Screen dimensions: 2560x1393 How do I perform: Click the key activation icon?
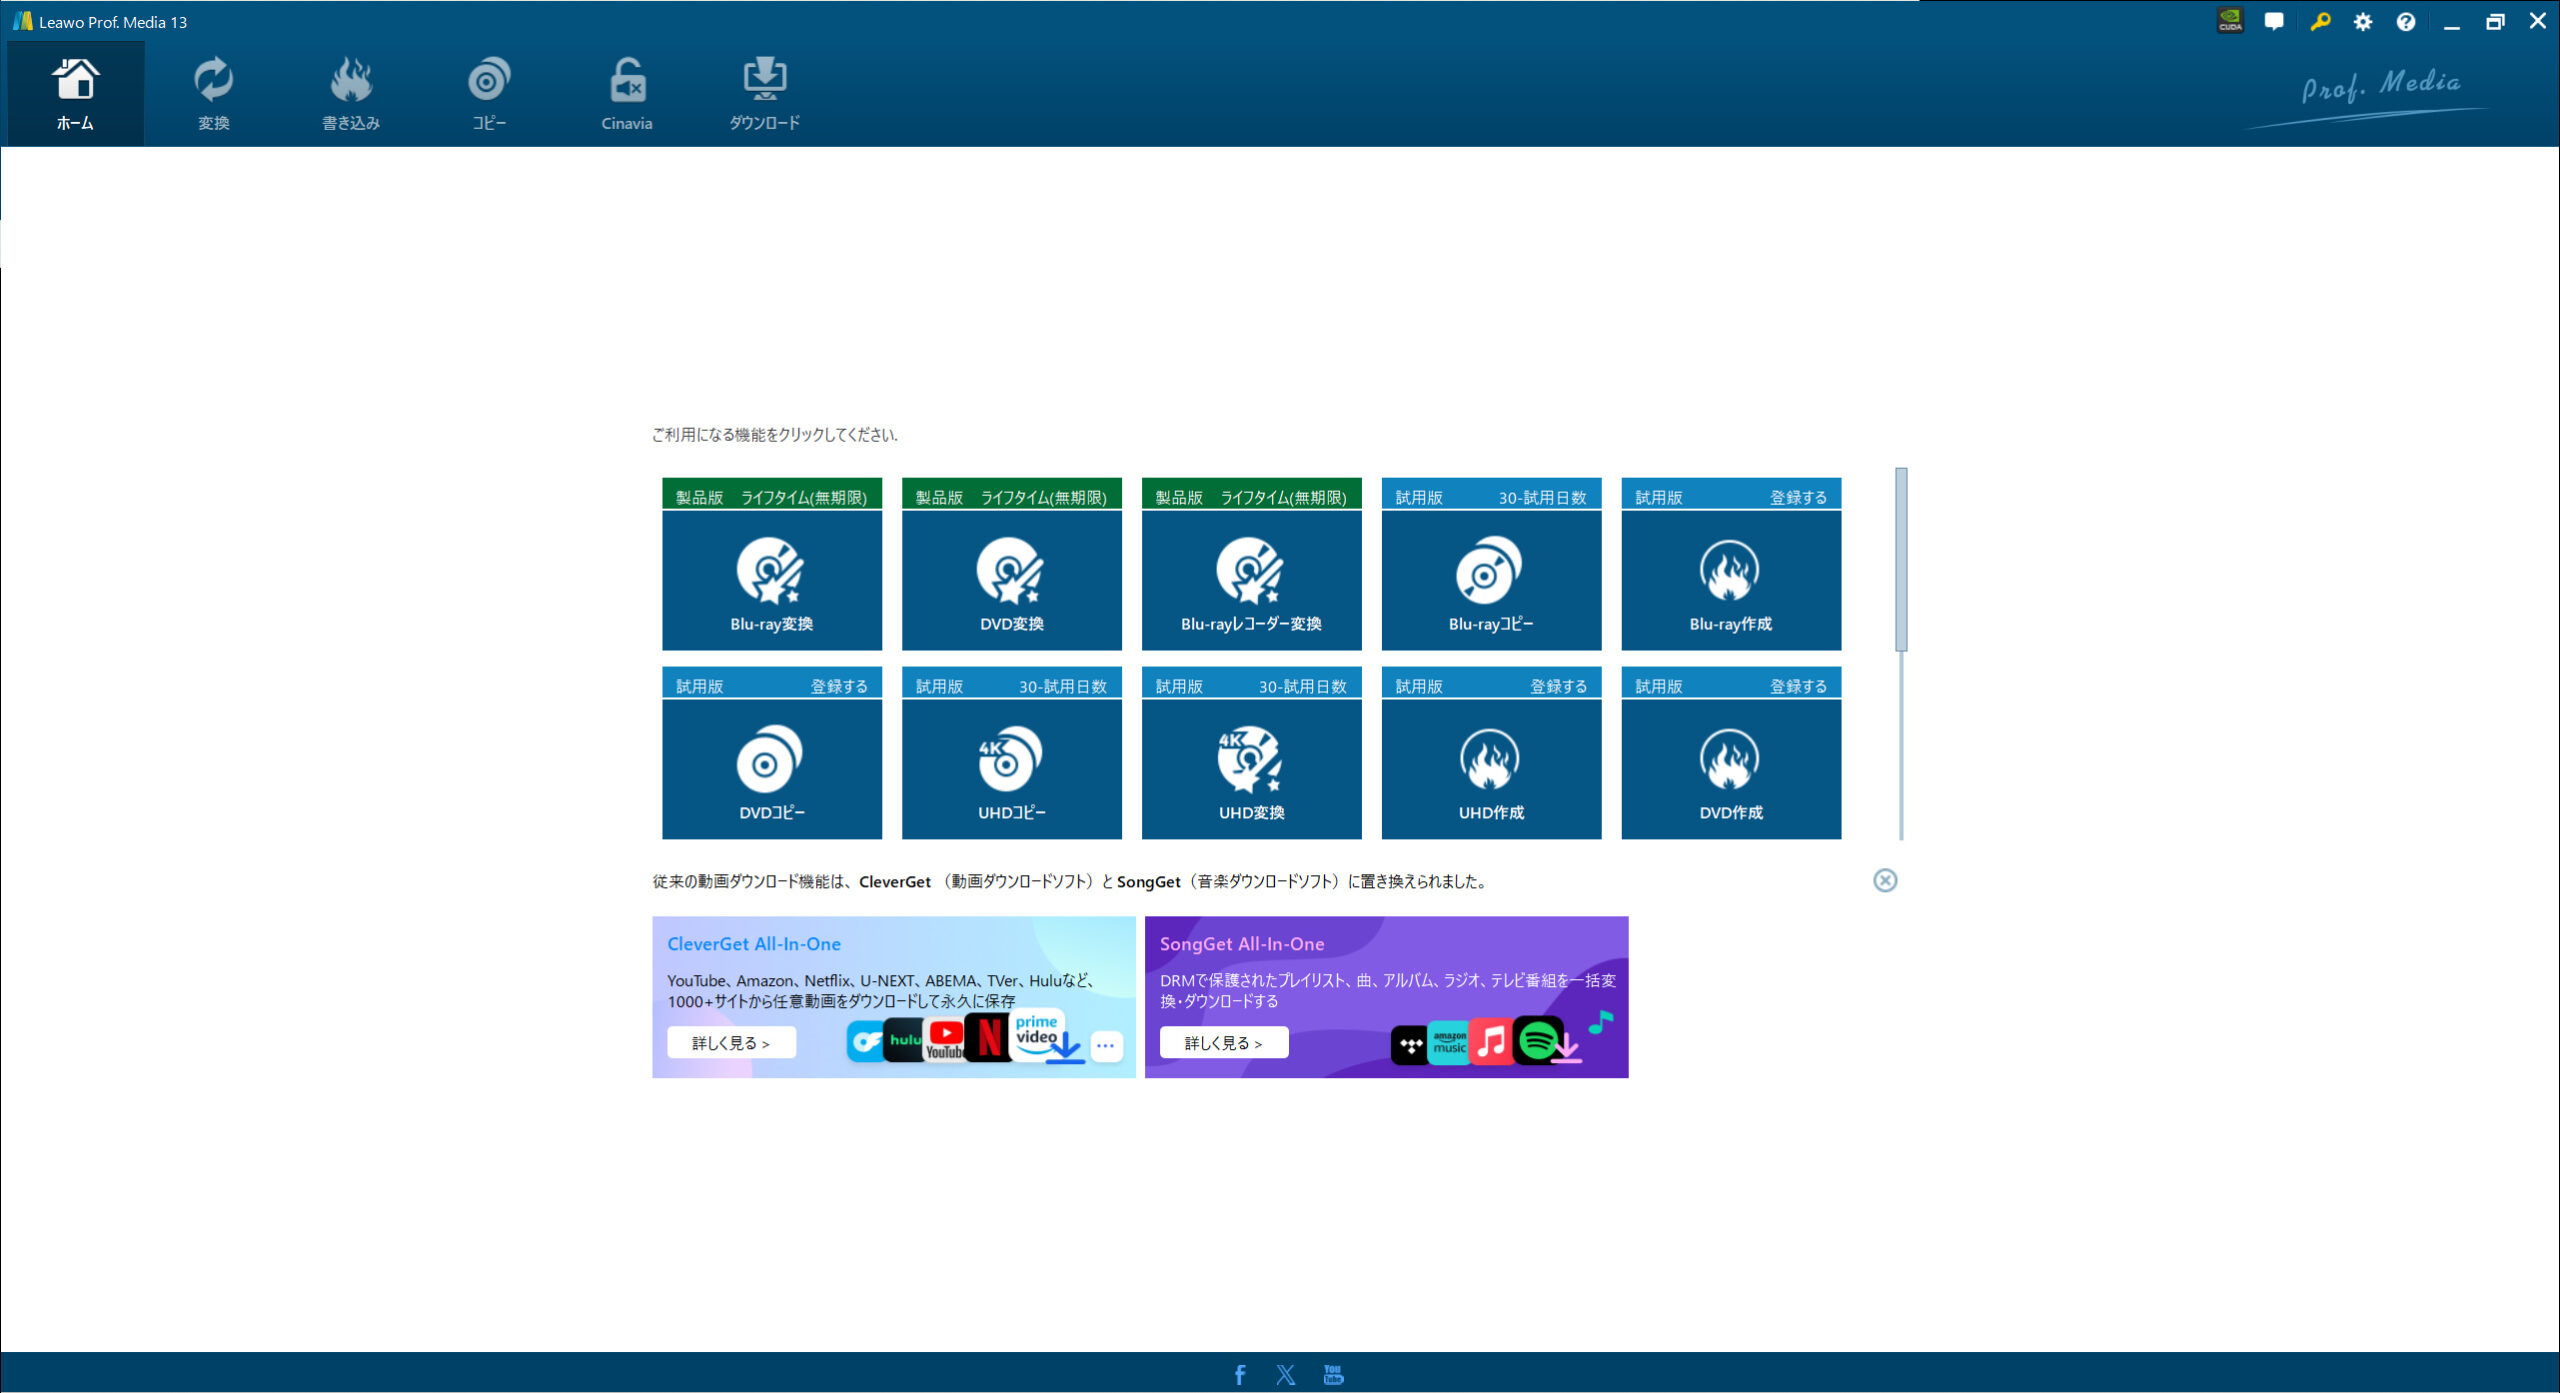point(2320,21)
